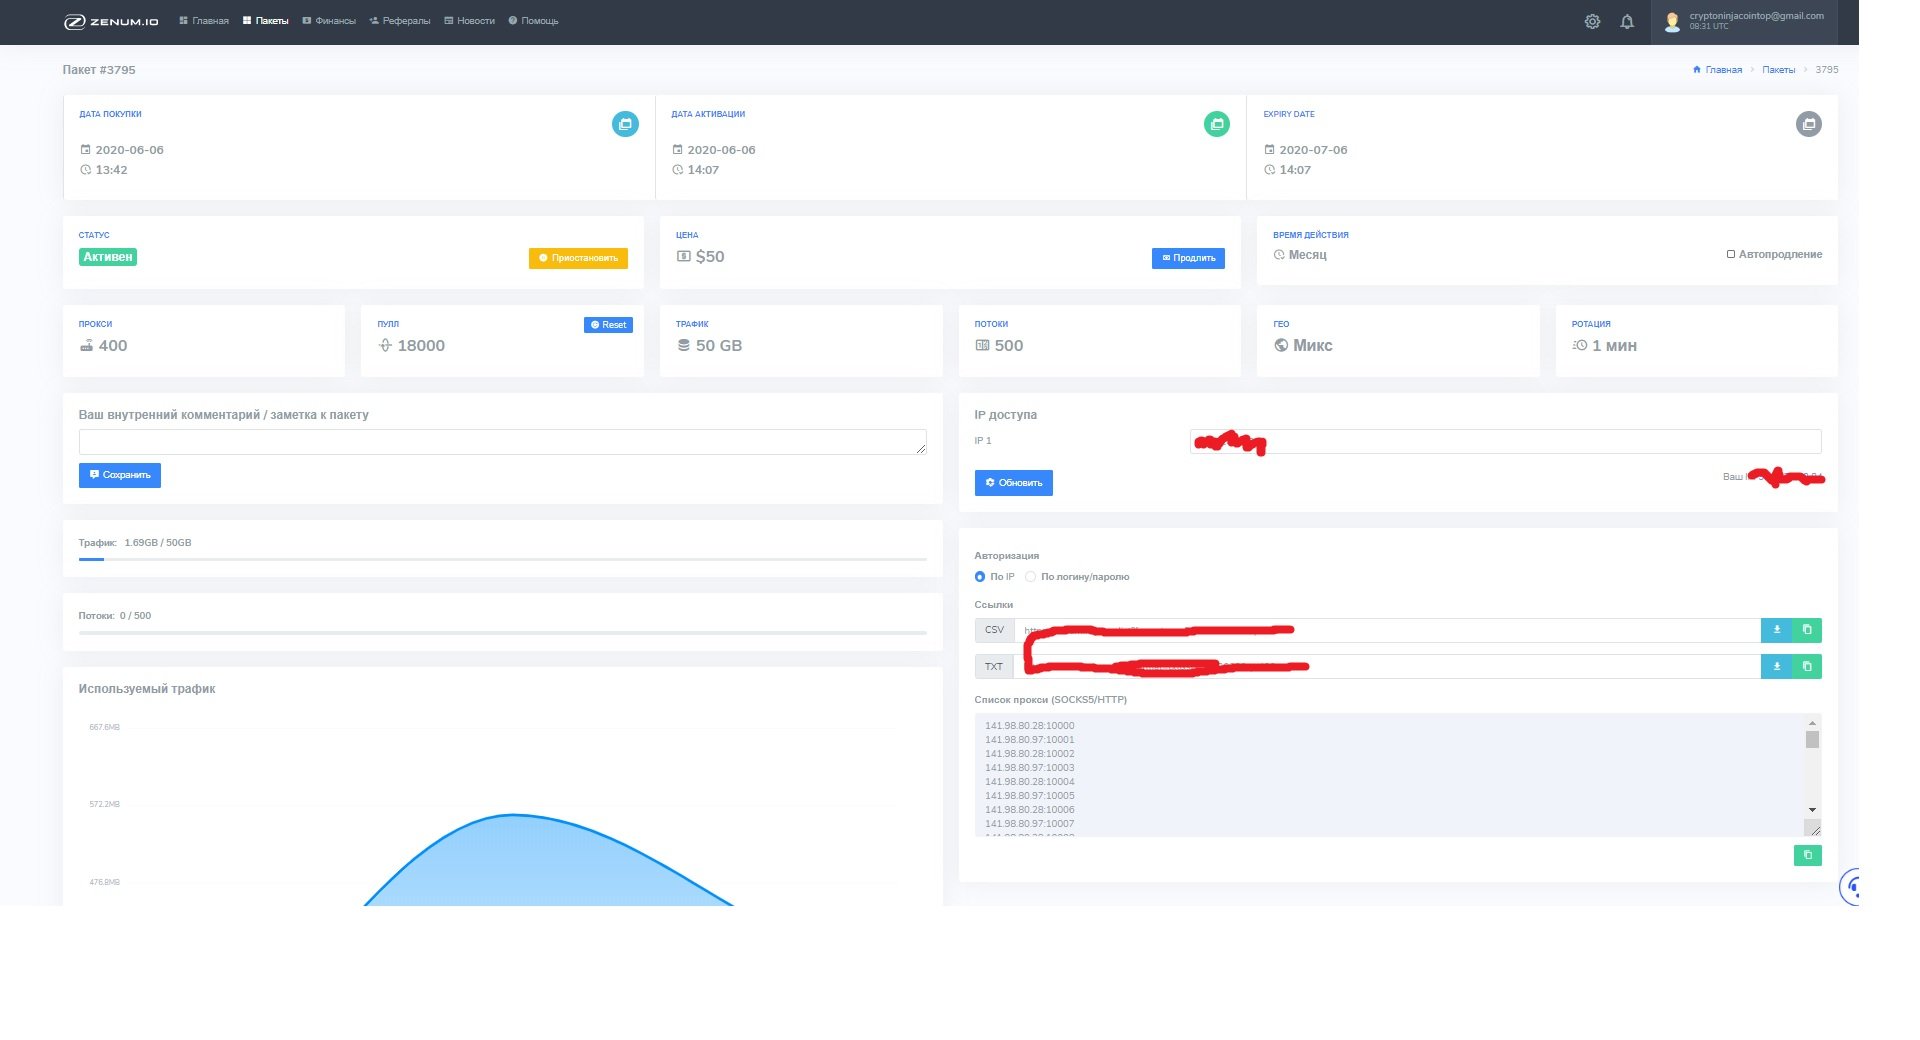The image size is (1920, 1040).
Task: Open the account menu by email
Action: tap(1755, 21)
